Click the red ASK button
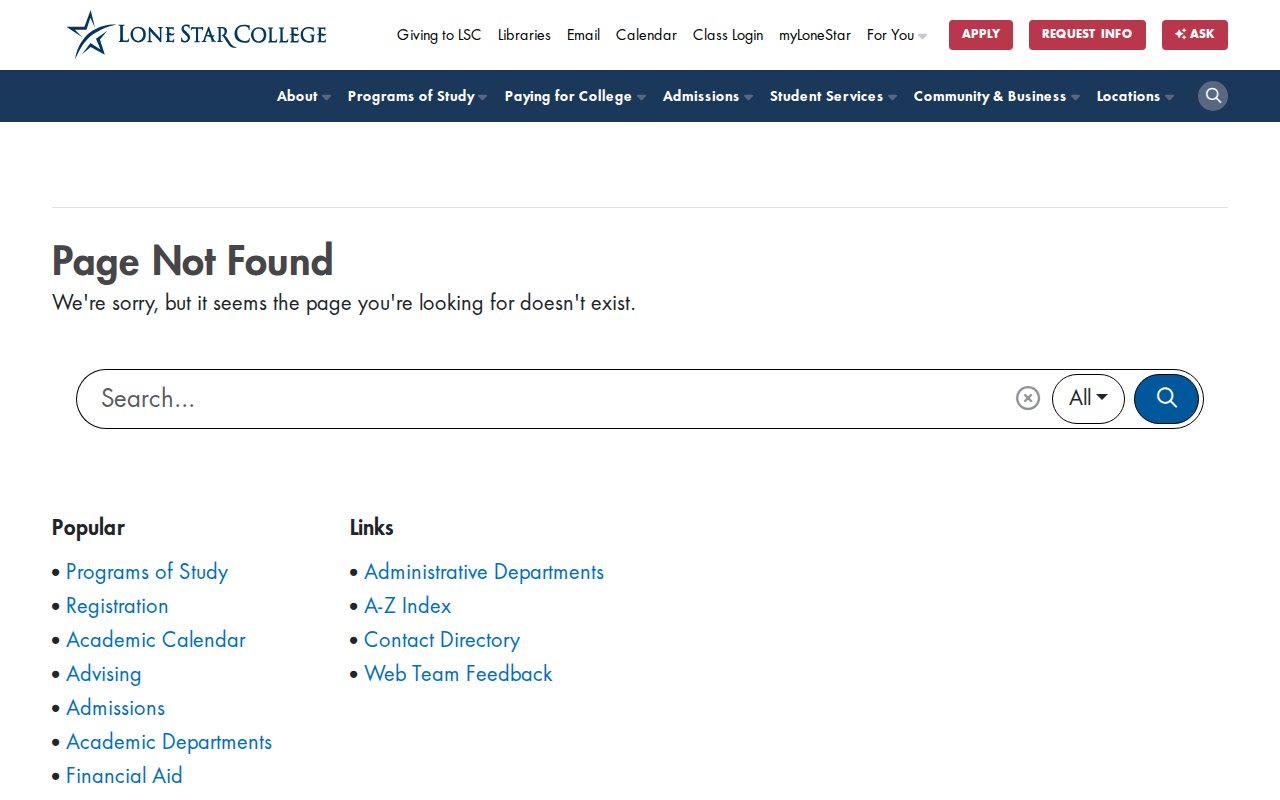 [x=1194, y=35]
